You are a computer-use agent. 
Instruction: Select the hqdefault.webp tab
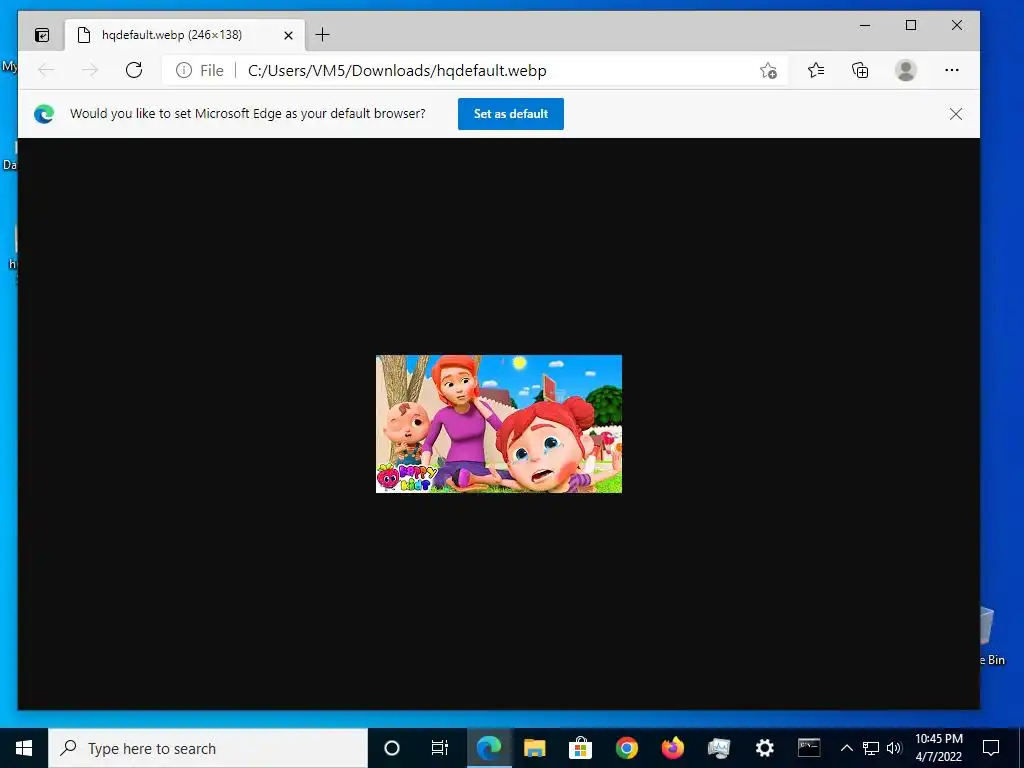pyautogui.click(x=185, y=35)
